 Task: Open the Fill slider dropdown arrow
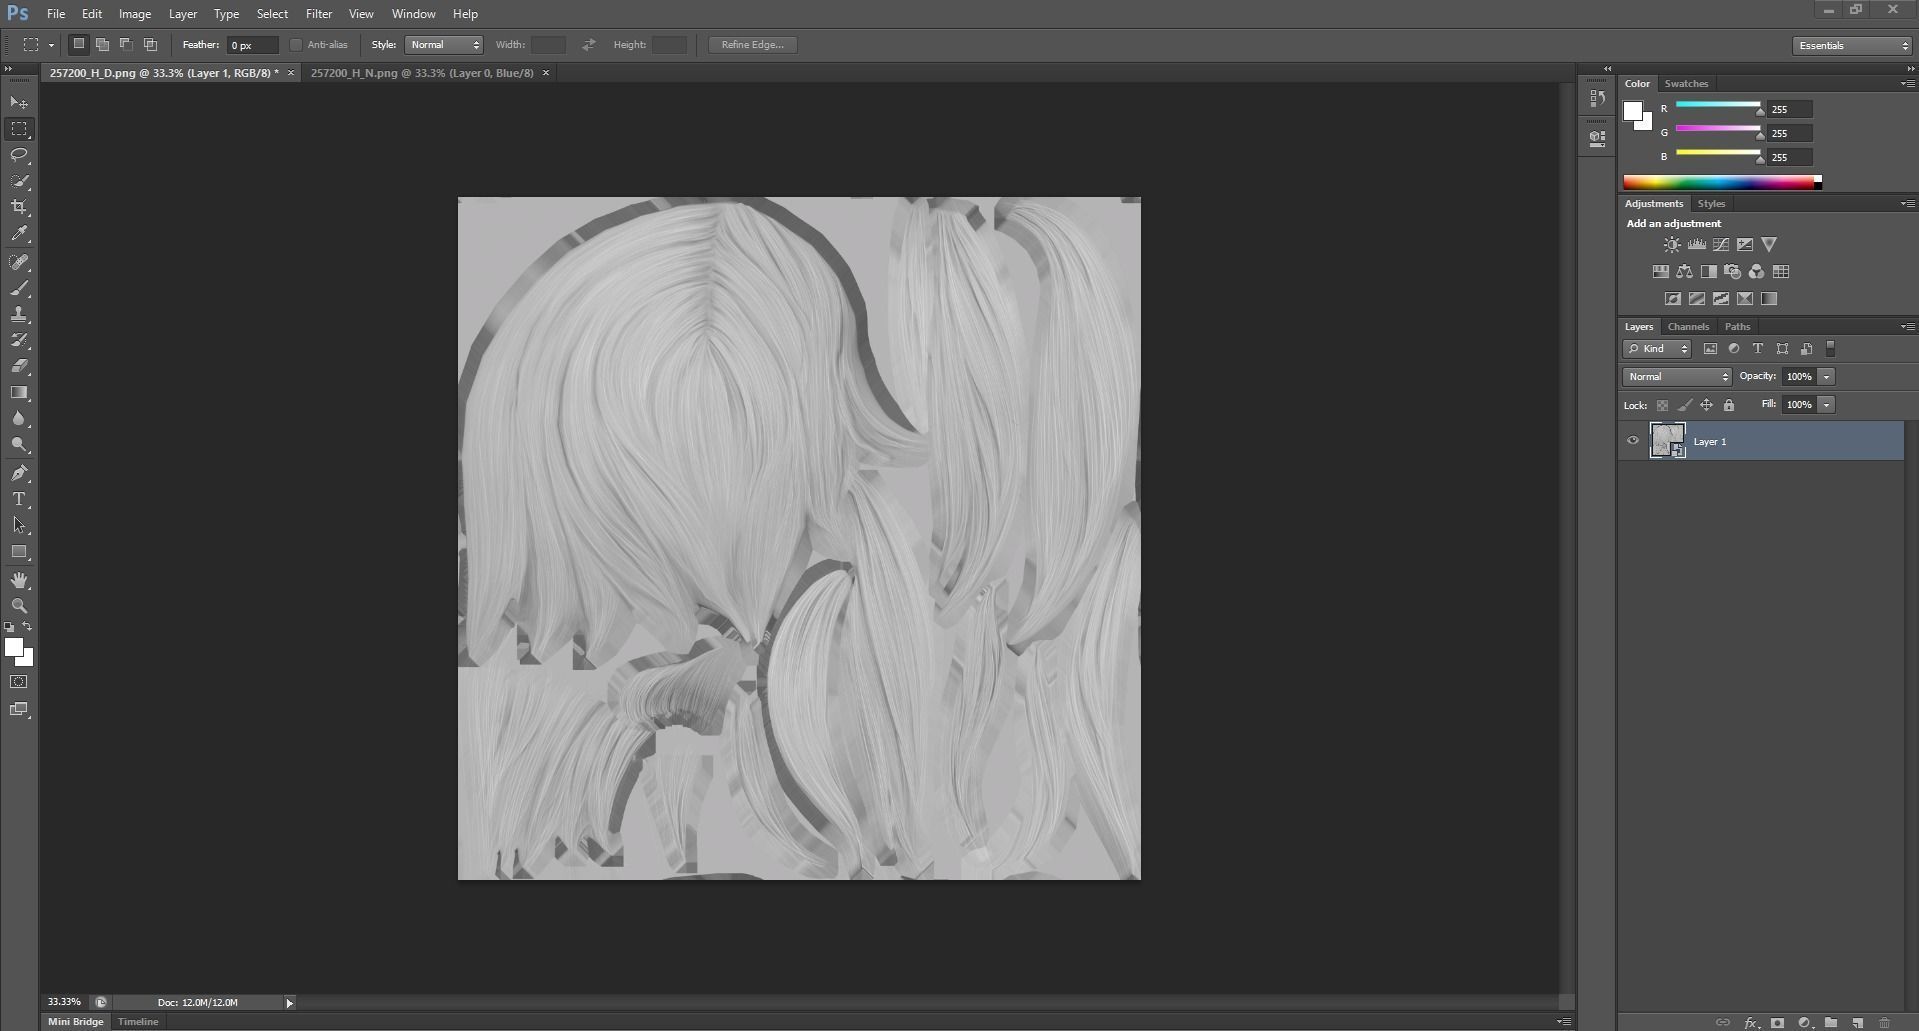(x=1827, y=405)
